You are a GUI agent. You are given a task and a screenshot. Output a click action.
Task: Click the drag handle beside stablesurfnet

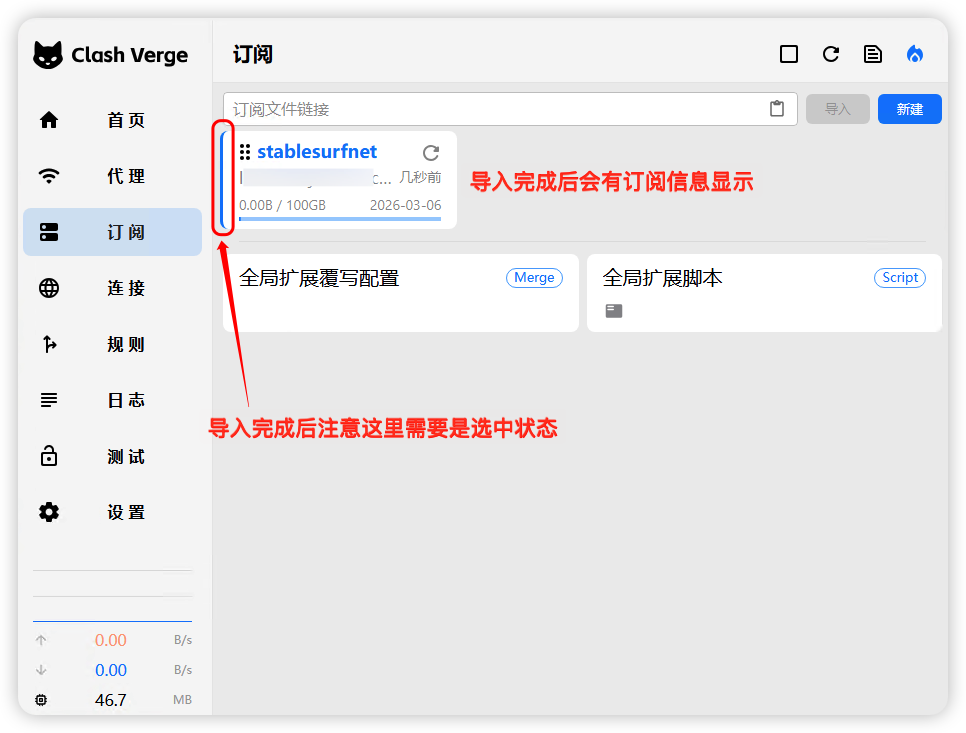pyautogui.click(x=245, y=152)
